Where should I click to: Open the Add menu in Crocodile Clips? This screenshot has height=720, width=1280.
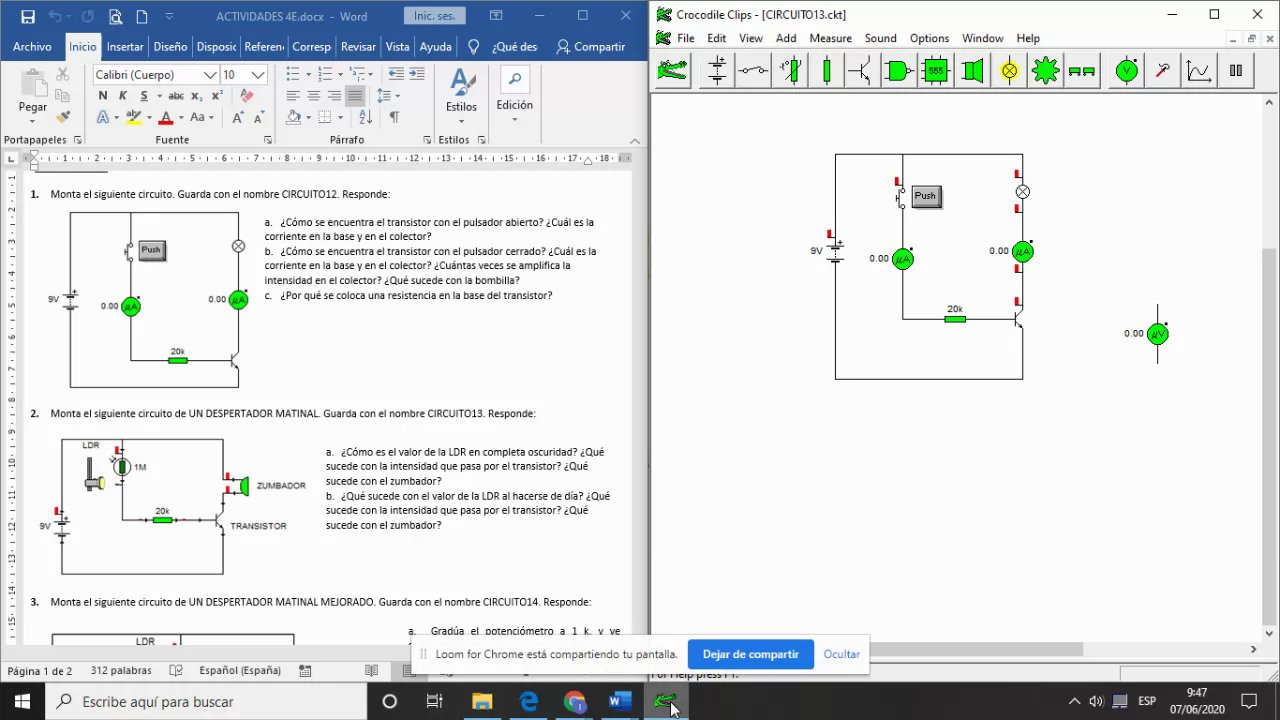[x=786, y=38]
